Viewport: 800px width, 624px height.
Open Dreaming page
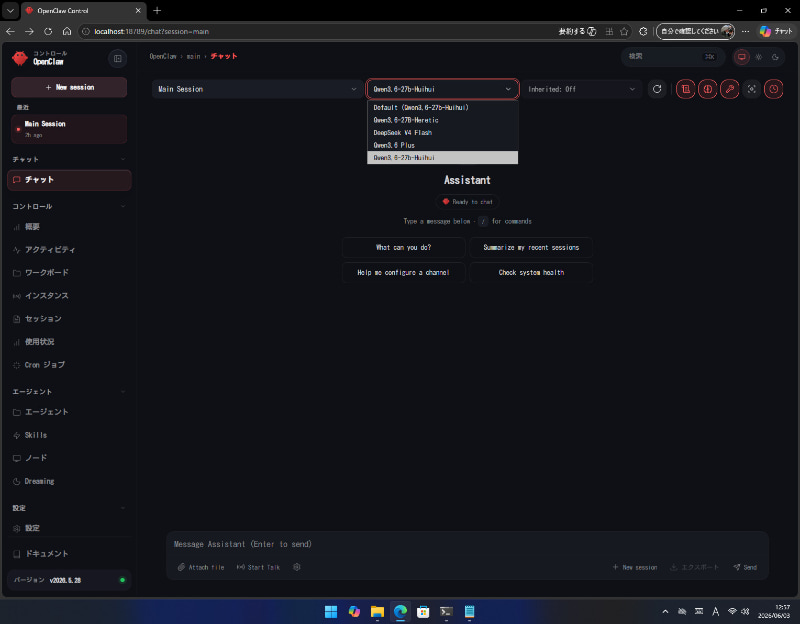coord(69,481)
